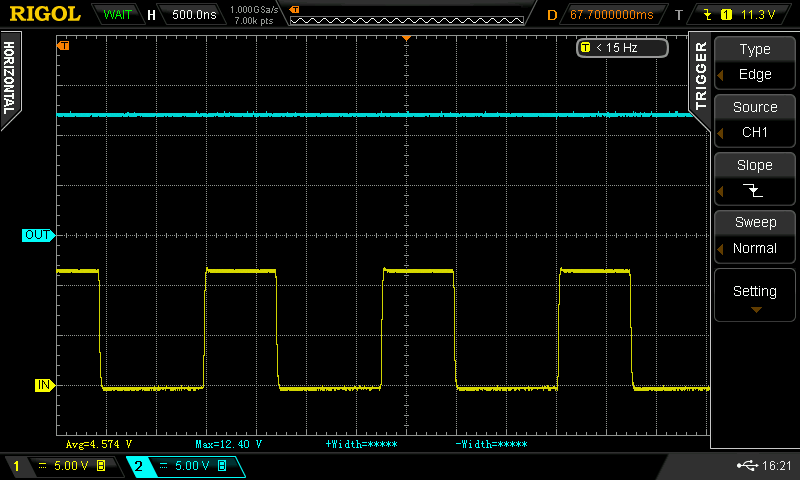Change the trigger Source CH1 setting
Screen dimensions: 800x480
pyautogui.click(x=755, y=120)
